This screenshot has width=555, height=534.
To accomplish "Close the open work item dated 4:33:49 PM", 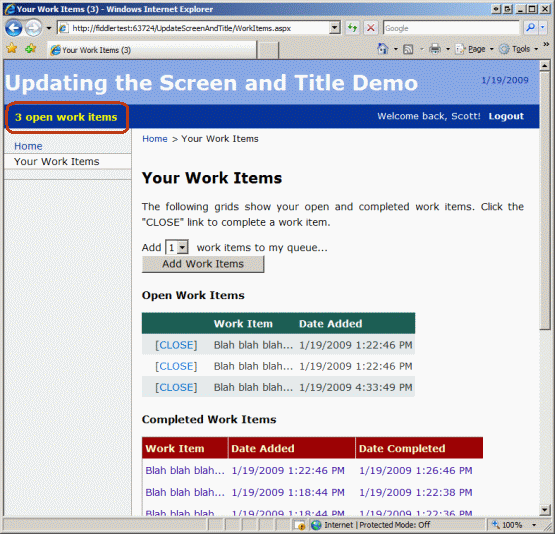I will [x=176, y=387].
